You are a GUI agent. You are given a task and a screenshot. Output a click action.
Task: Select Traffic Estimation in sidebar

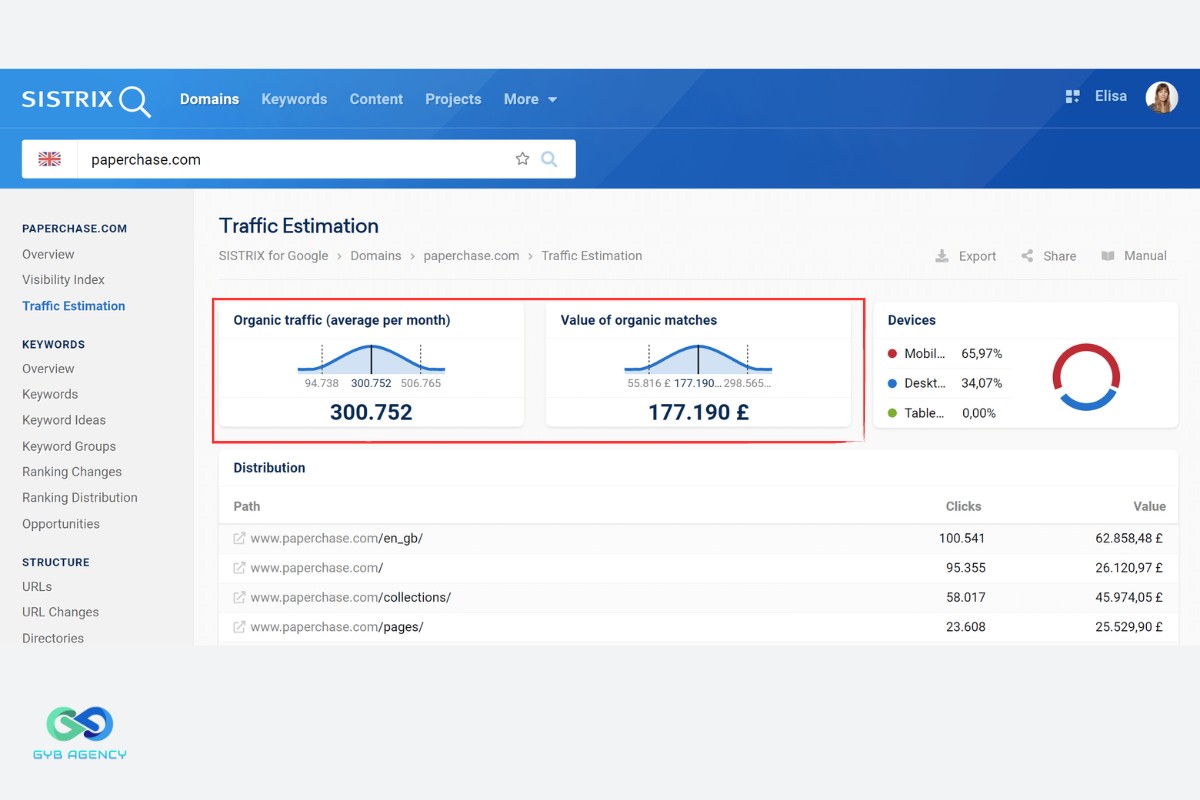coord(74,306)
